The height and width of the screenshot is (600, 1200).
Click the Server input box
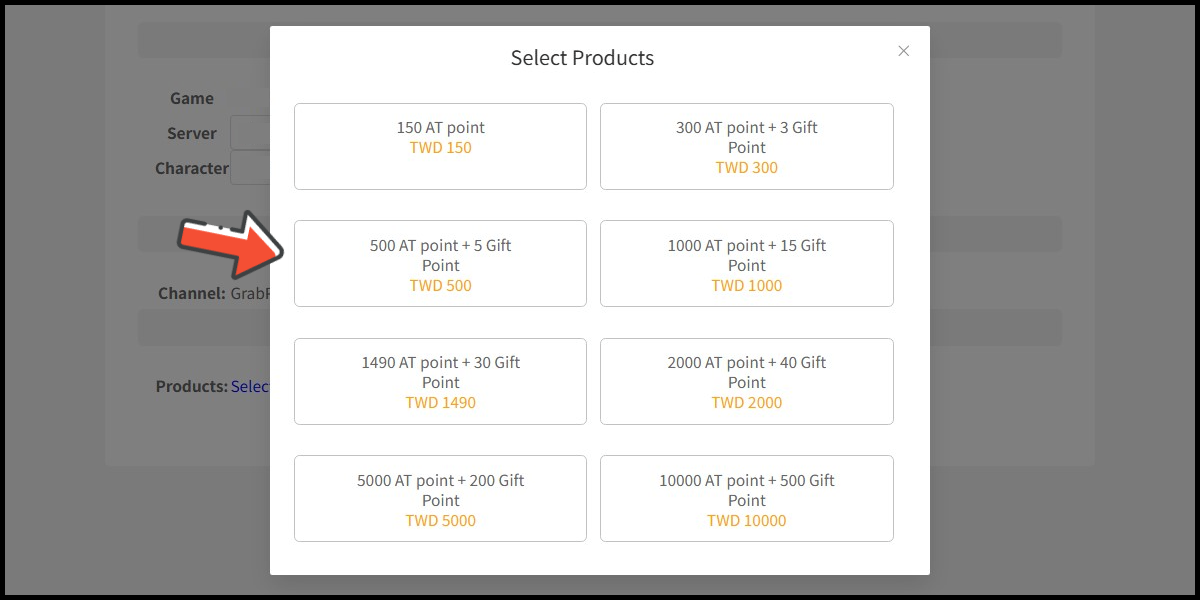click(x=250, y=133)
